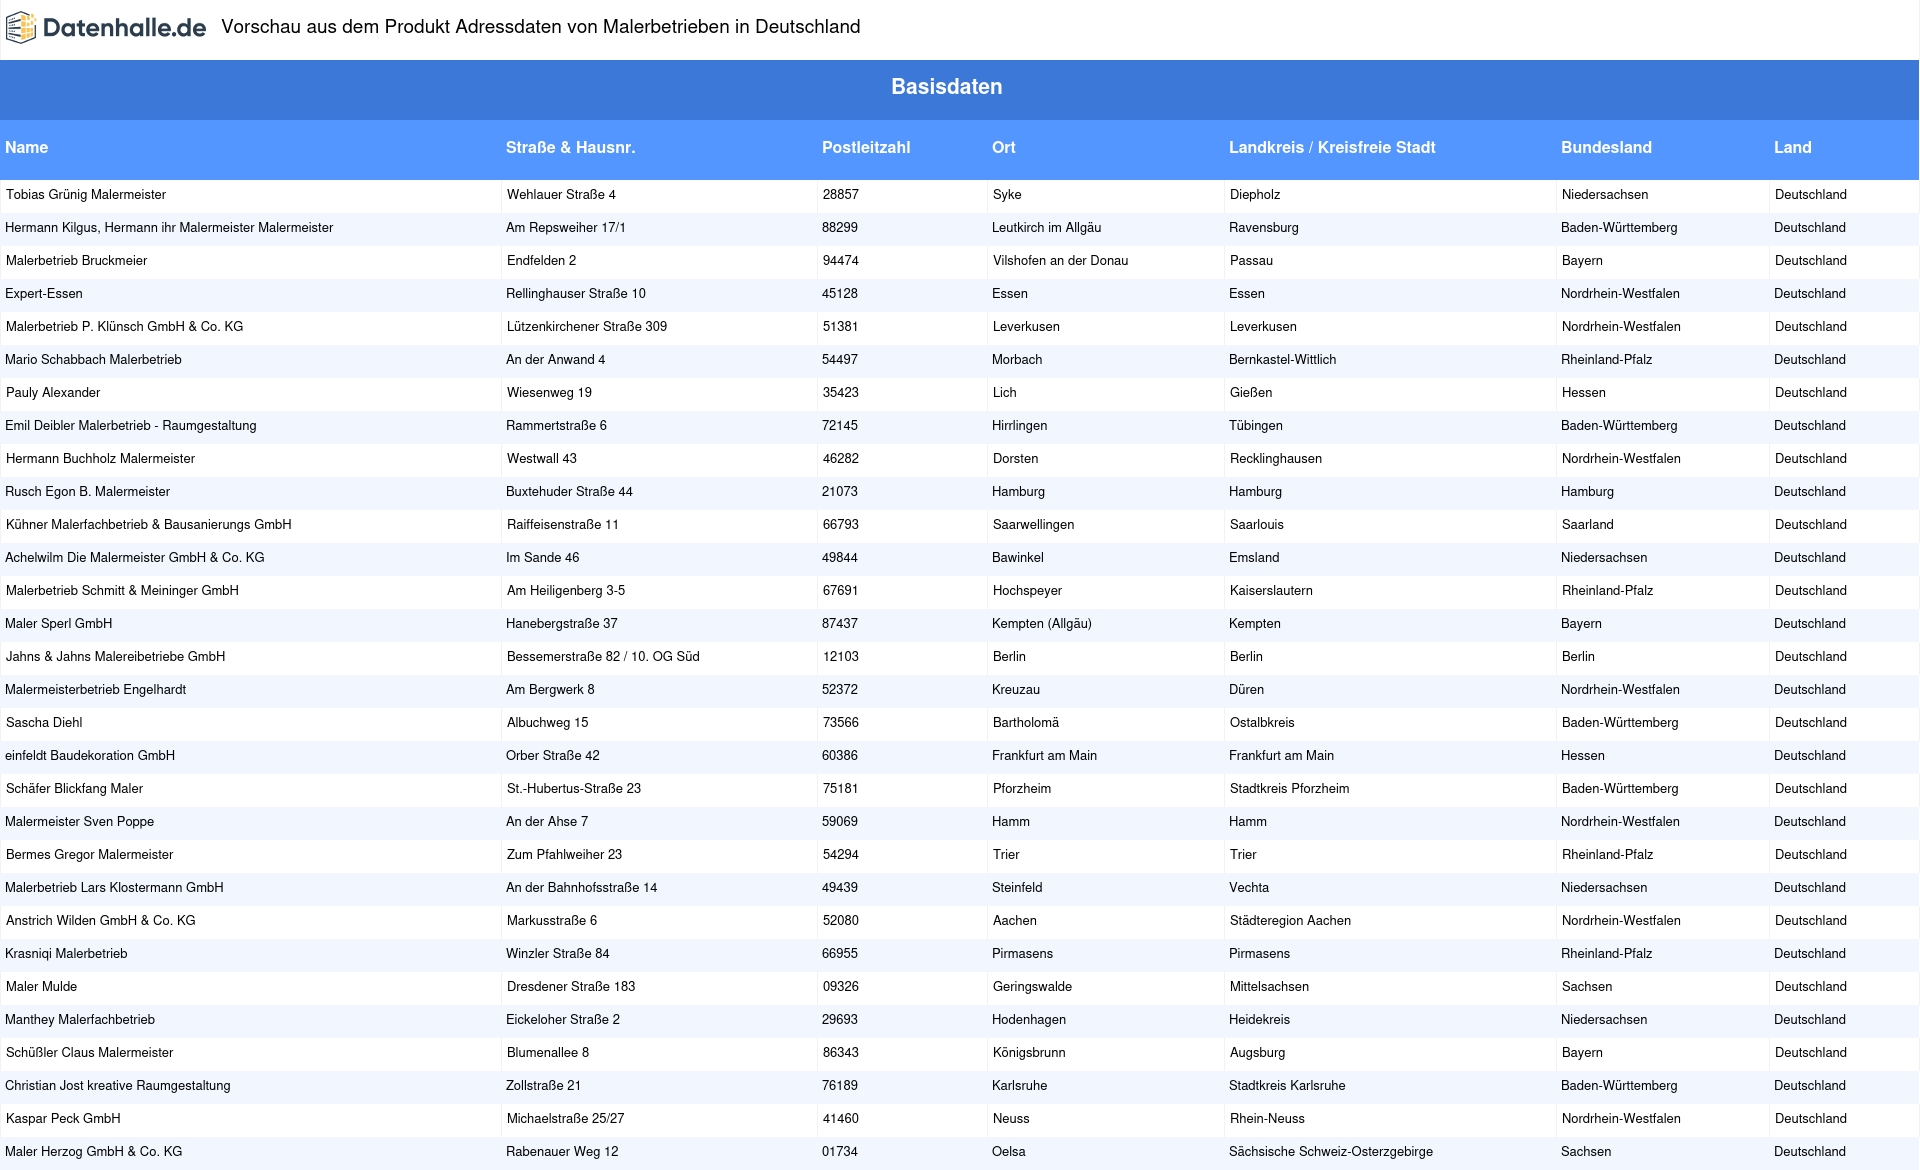Viewport: 1920px width, 1170px height.
Task: Select the Bundesland column header
Action: click(x=1606, y=147)
